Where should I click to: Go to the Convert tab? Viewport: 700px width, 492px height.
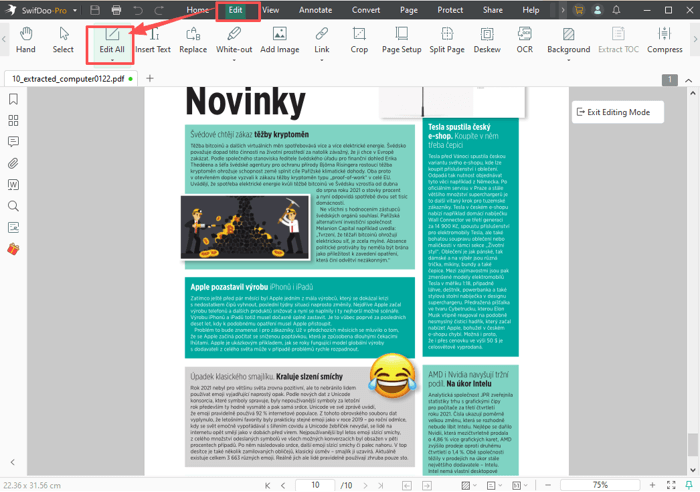(x=366, y=10)
